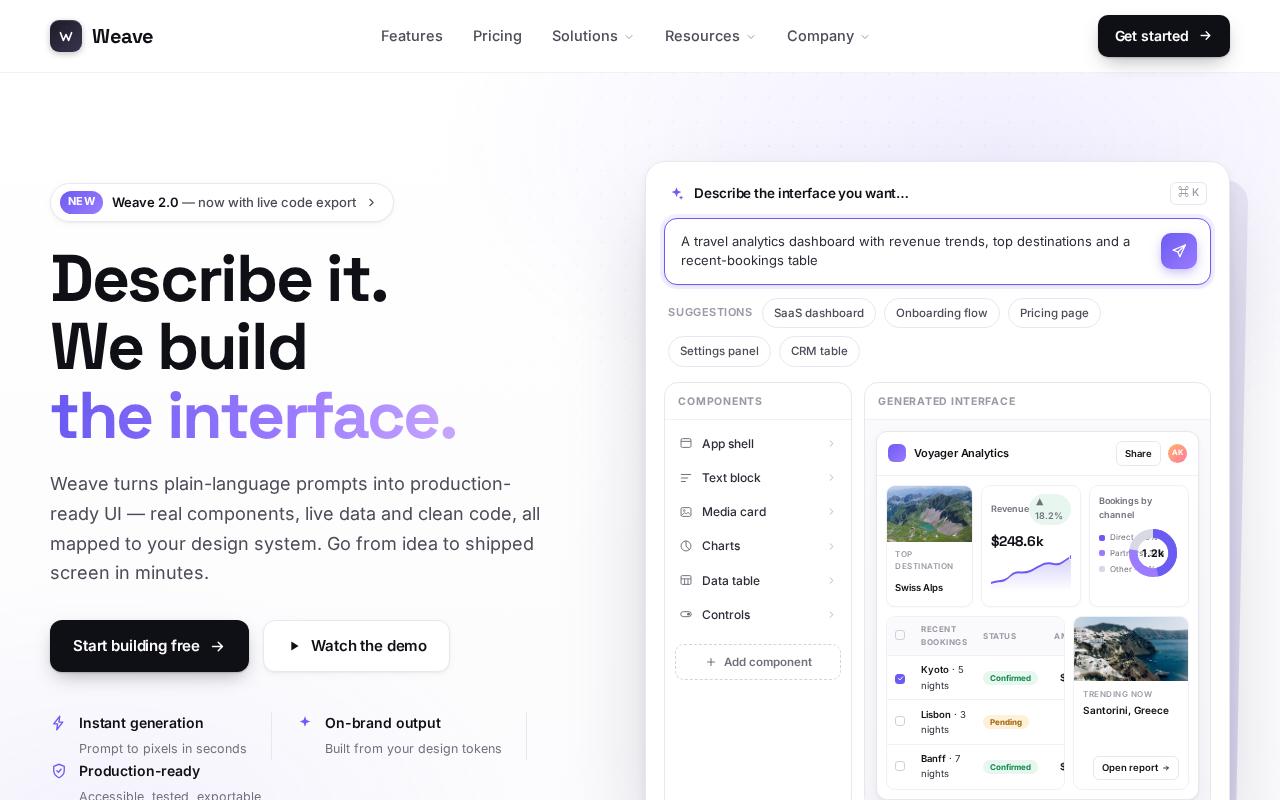Click the Confirmed status in the Banff row
This screenshot has height=800, width=1280.
point(1010,767)
